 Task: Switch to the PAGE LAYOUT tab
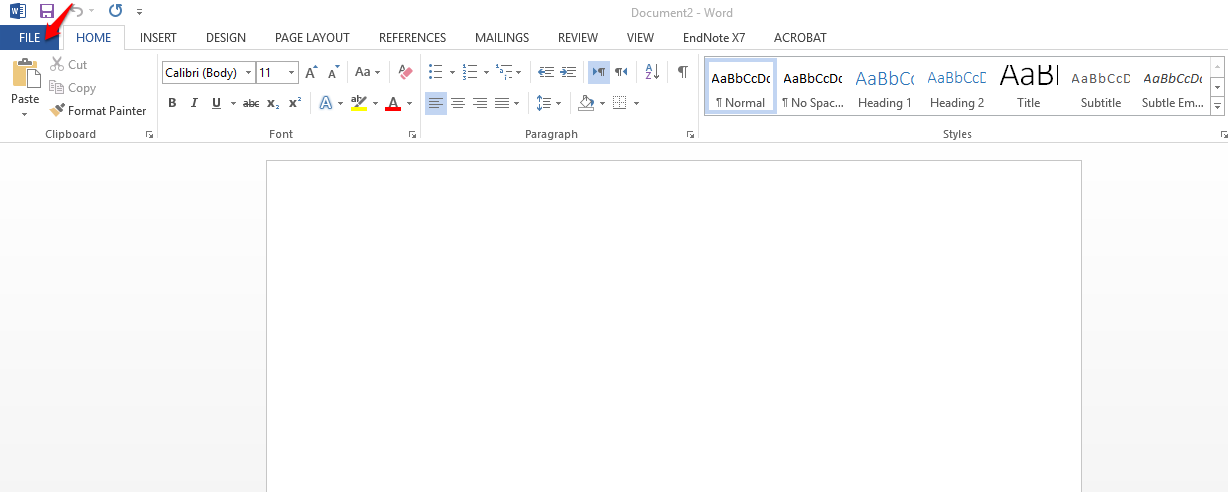pos(312,38)
